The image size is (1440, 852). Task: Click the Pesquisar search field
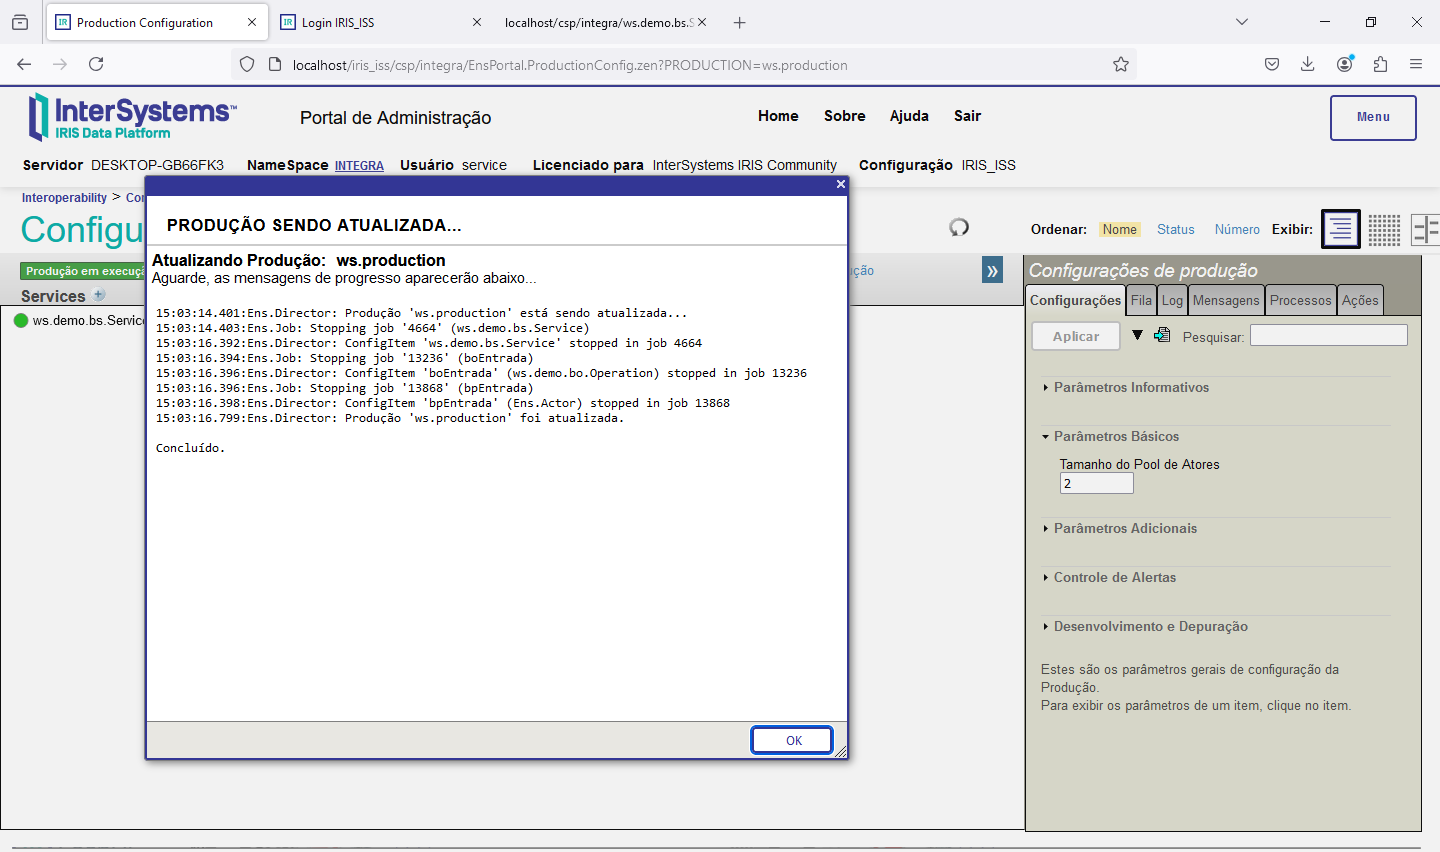[x=1328, y=336]
